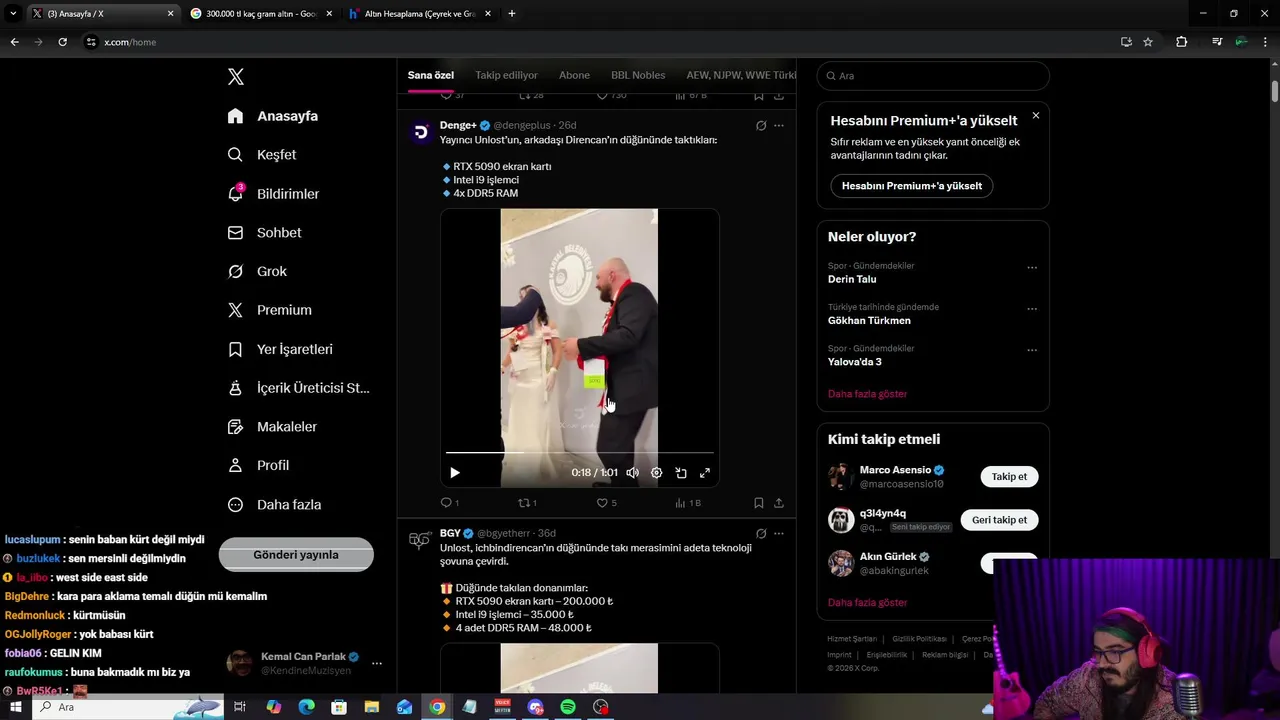Open a new browser tab

(512, 14)
